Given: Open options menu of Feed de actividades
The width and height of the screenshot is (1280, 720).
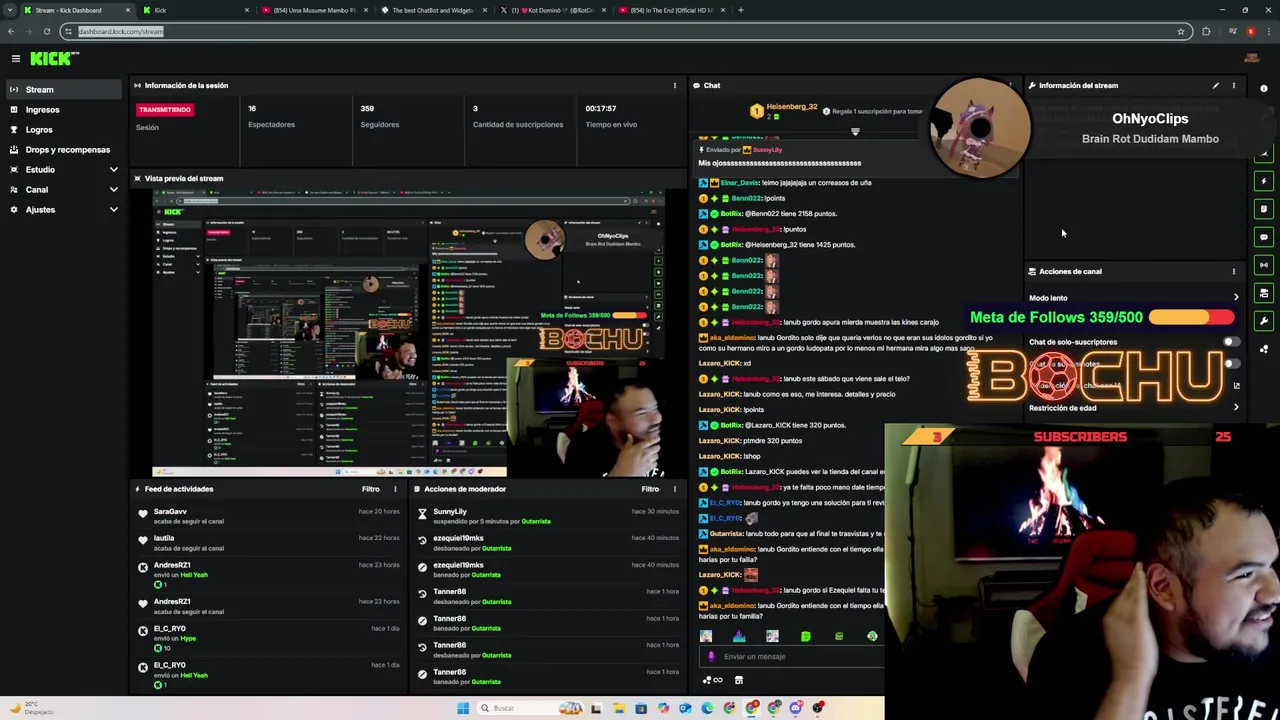Looking at the screenshot, I should tap(395, 489).
